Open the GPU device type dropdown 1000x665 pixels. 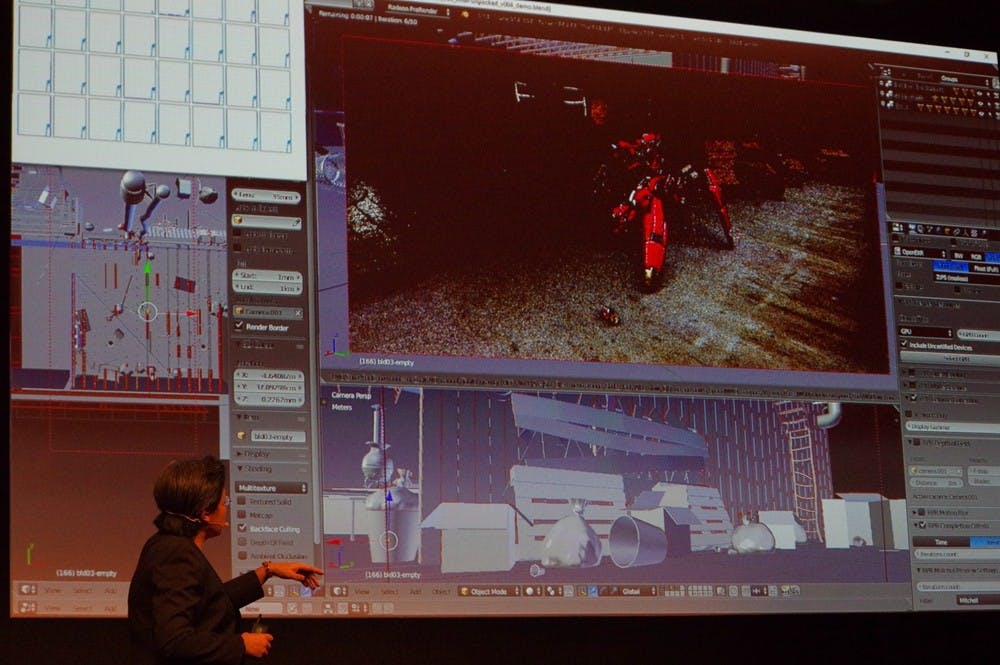pyautogui.click(x=925, y=332)
